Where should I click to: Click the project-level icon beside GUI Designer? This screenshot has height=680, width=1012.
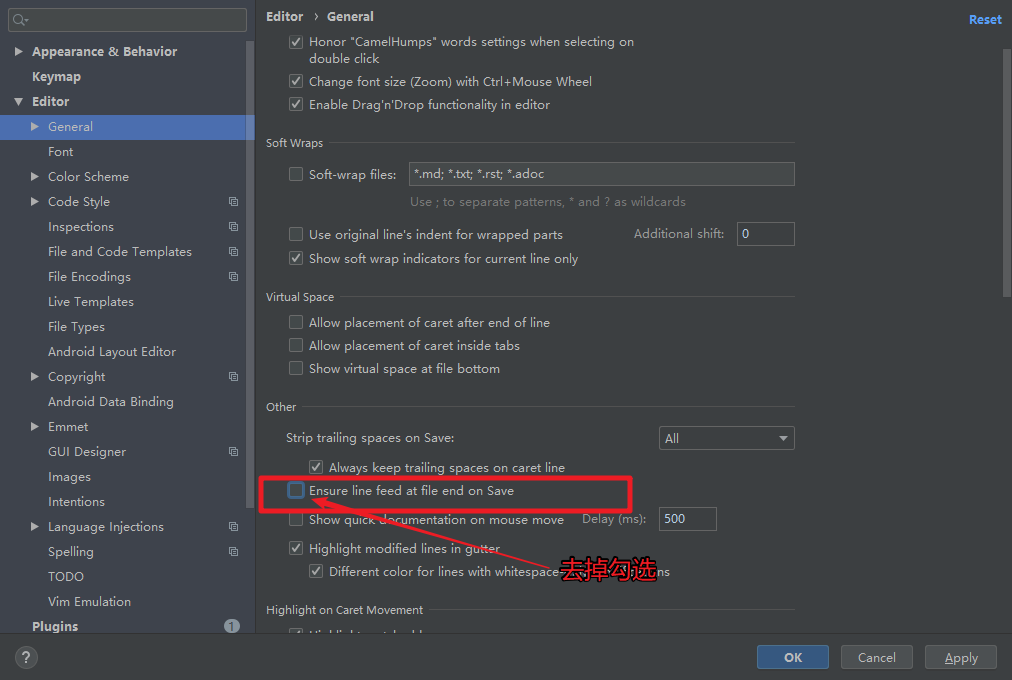pos(234,452)
